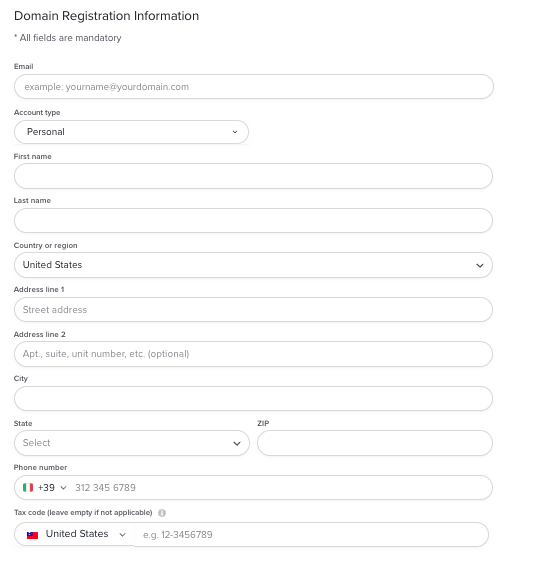Expand the +39 phone country code selector
The image size is (536, 562).
[45, 487]
